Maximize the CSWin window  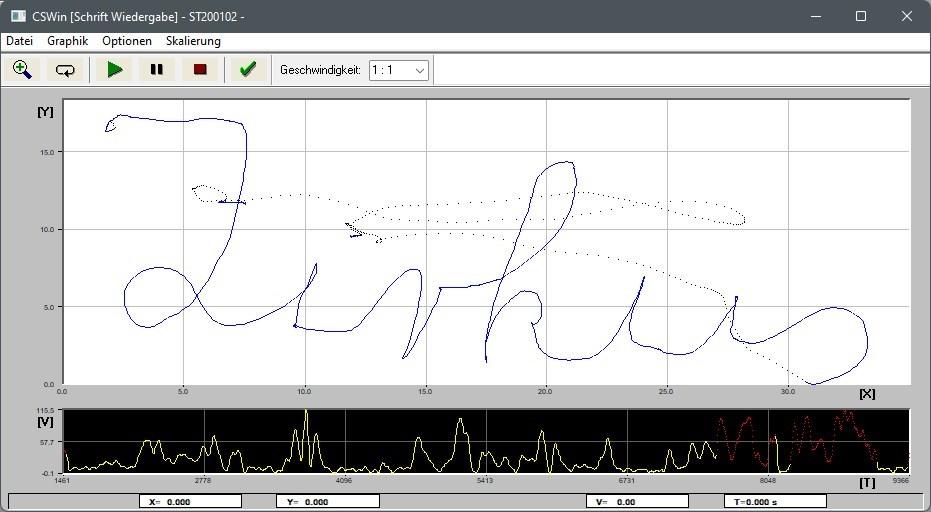click(861, 16)
